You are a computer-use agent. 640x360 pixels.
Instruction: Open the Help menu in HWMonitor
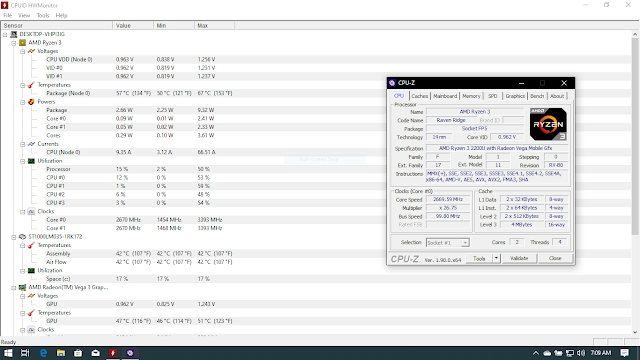pos(61,16)
